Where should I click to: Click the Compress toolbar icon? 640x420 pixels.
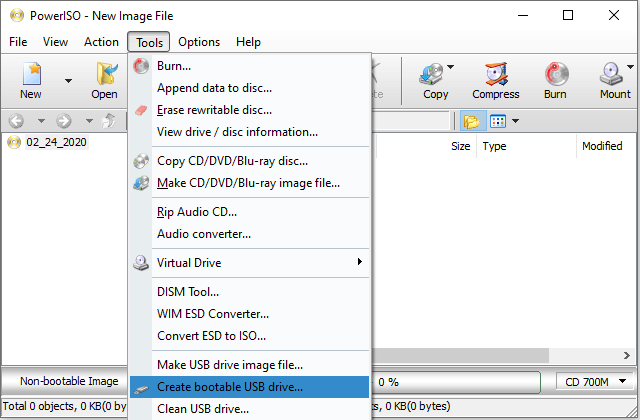[x=496, y=74]
